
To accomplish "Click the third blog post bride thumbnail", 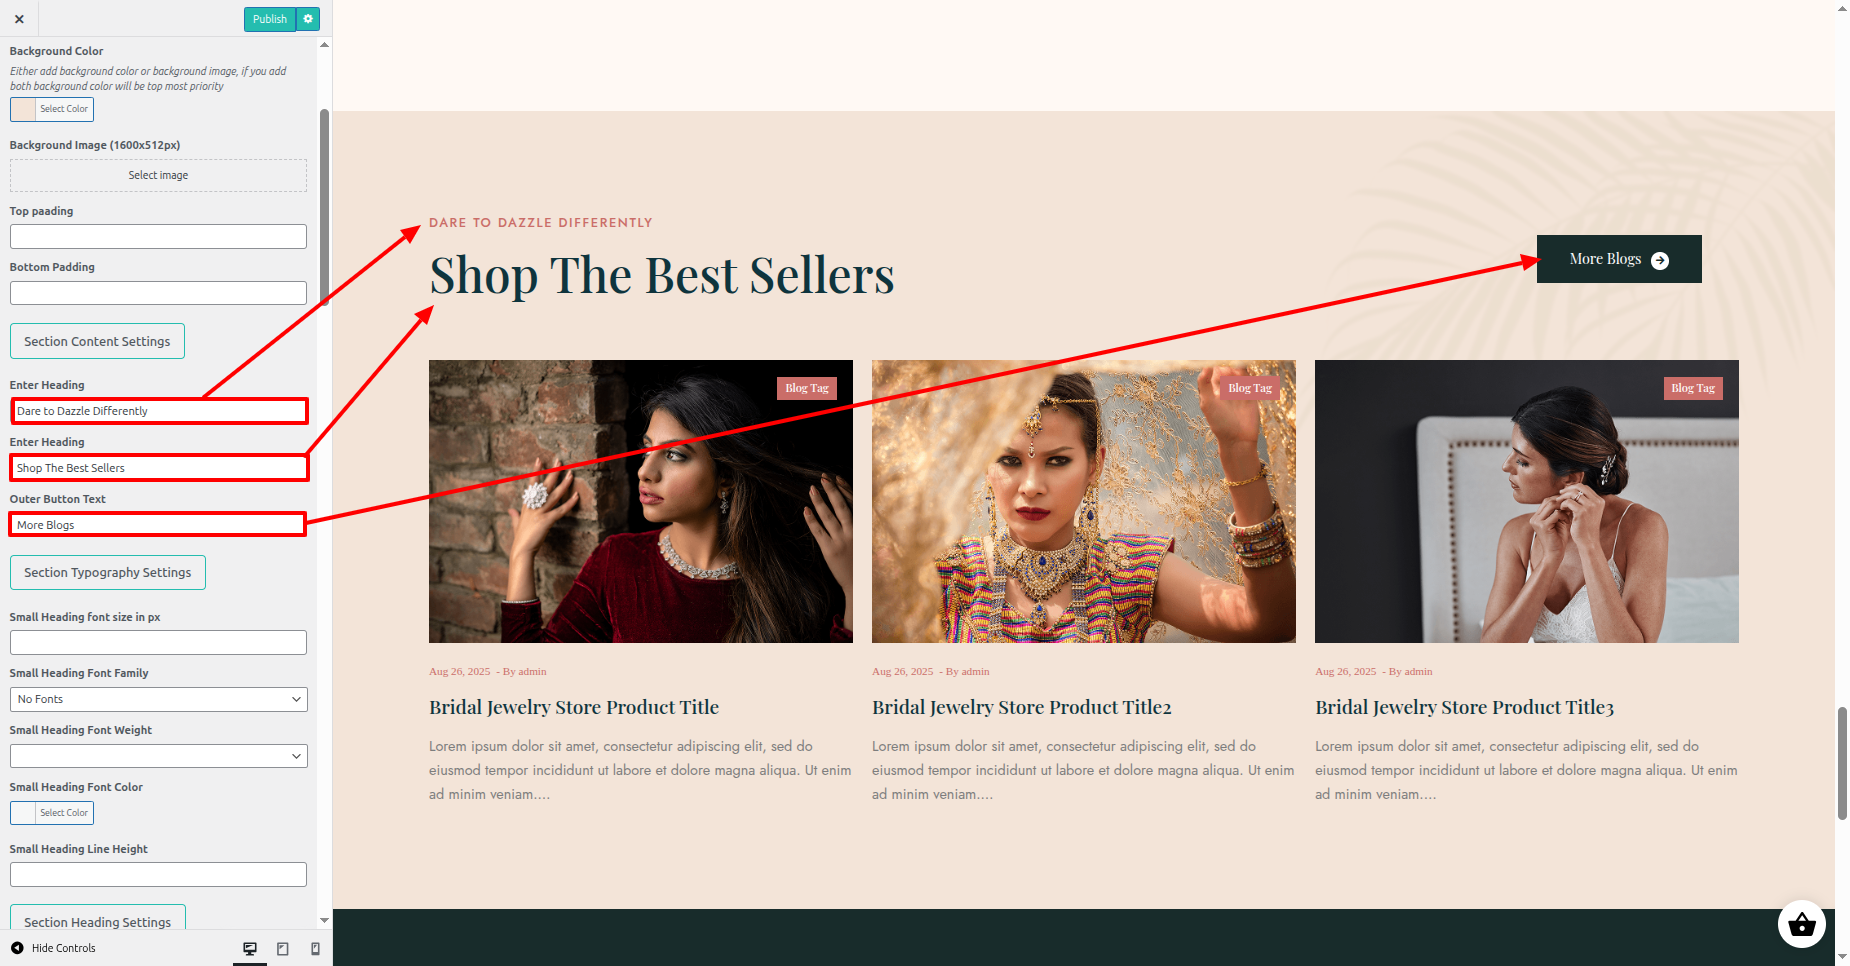I will 1526,501.
